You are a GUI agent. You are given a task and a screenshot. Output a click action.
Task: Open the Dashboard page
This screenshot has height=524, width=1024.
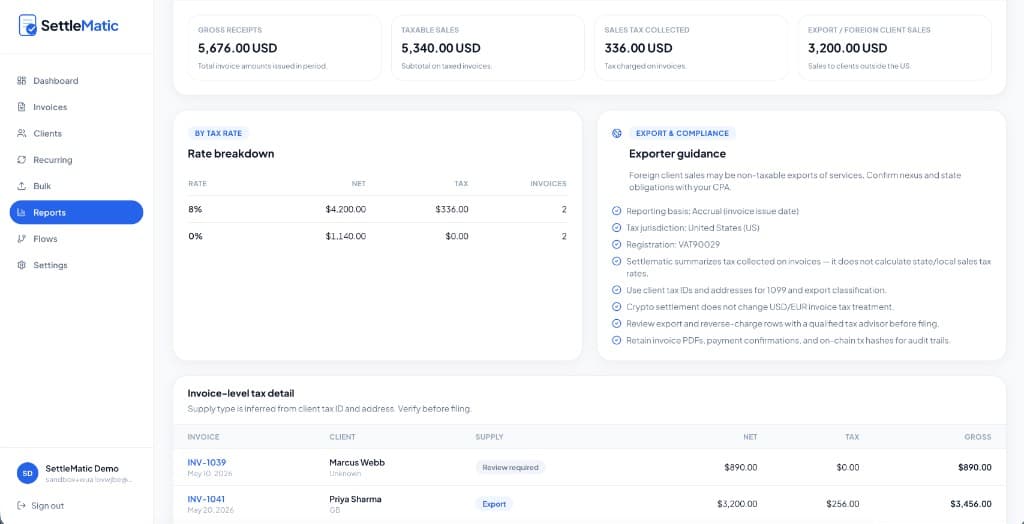click(x=76, y=81)
